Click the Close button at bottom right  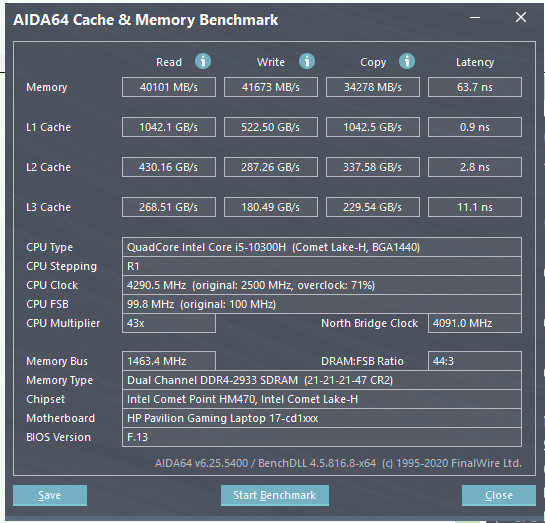[x=499, y=495]
